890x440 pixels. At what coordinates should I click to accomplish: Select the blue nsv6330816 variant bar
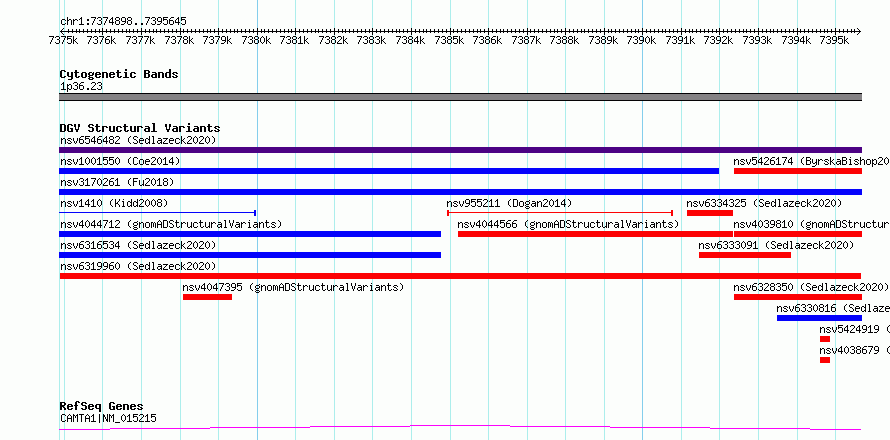(x=820, y=318)
